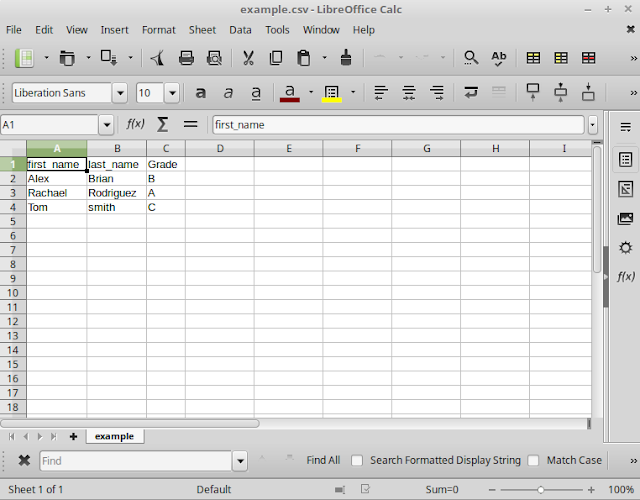Open the Function Wizard f(x) icon
Screen dimensions: 640x500
(135, 124)
